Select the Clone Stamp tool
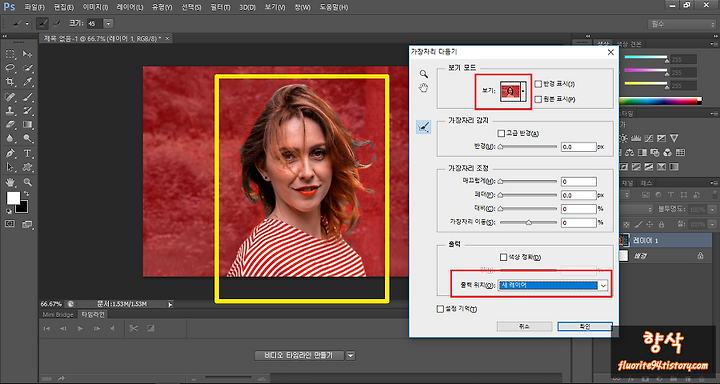This screenshot has height=384, width=720. (x=10, y=110)
